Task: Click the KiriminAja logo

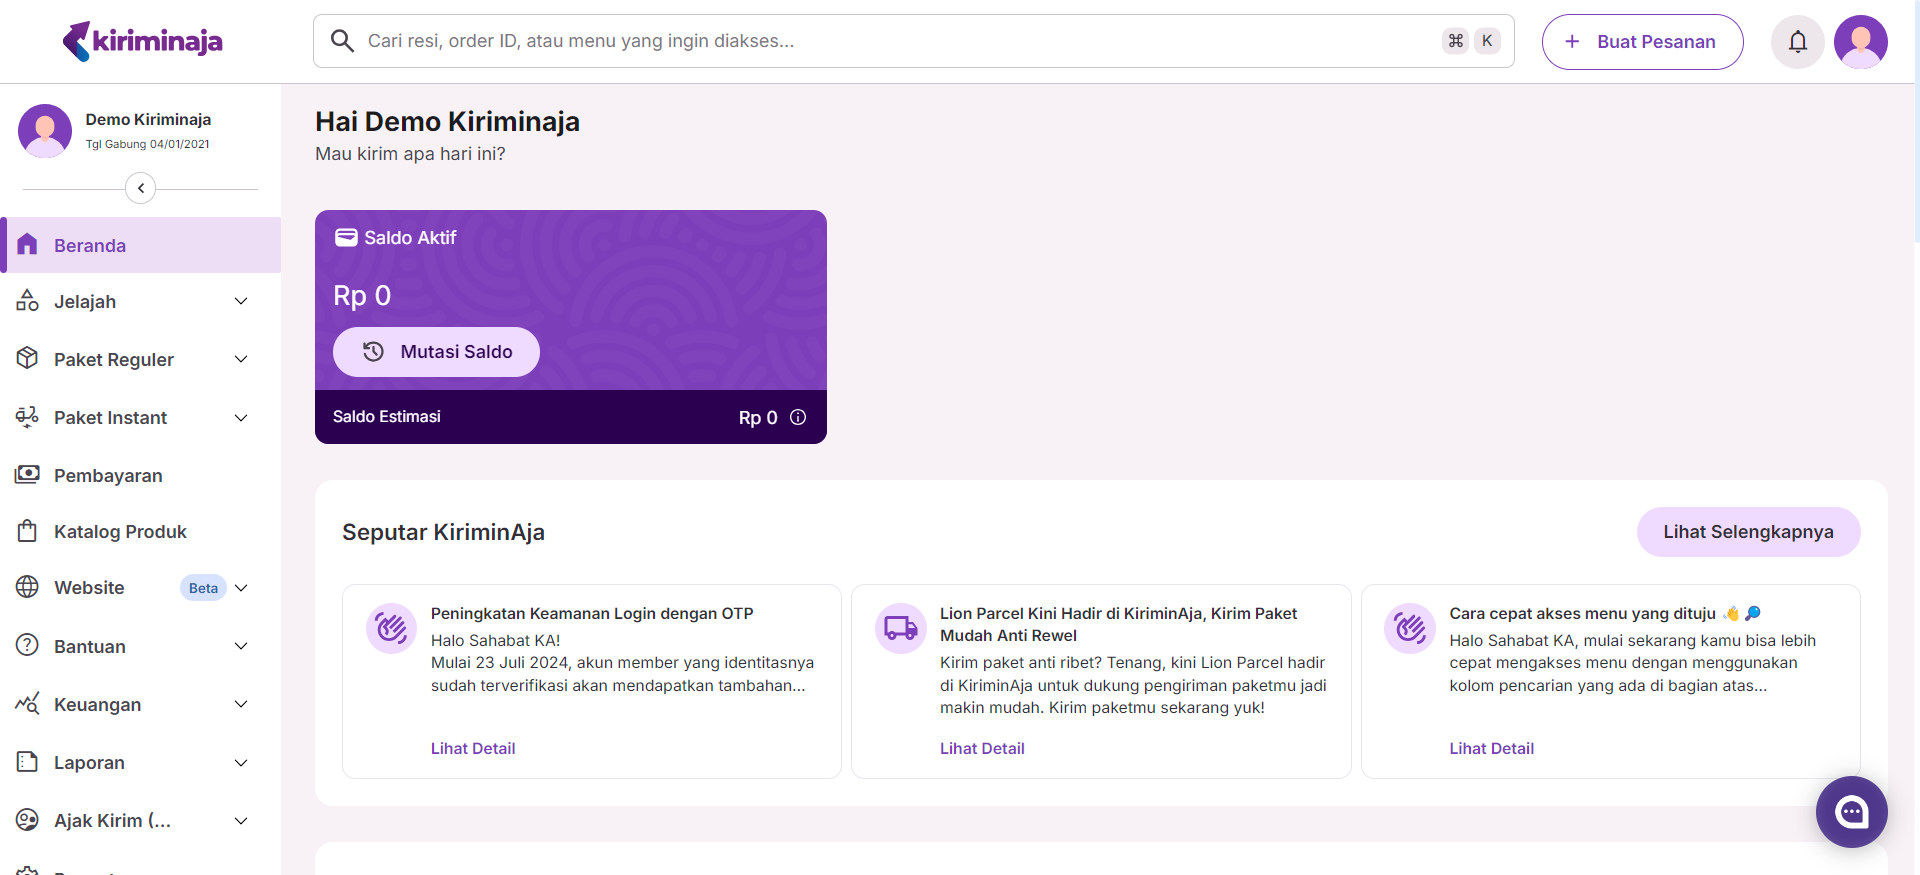Action: click(142, 41)
